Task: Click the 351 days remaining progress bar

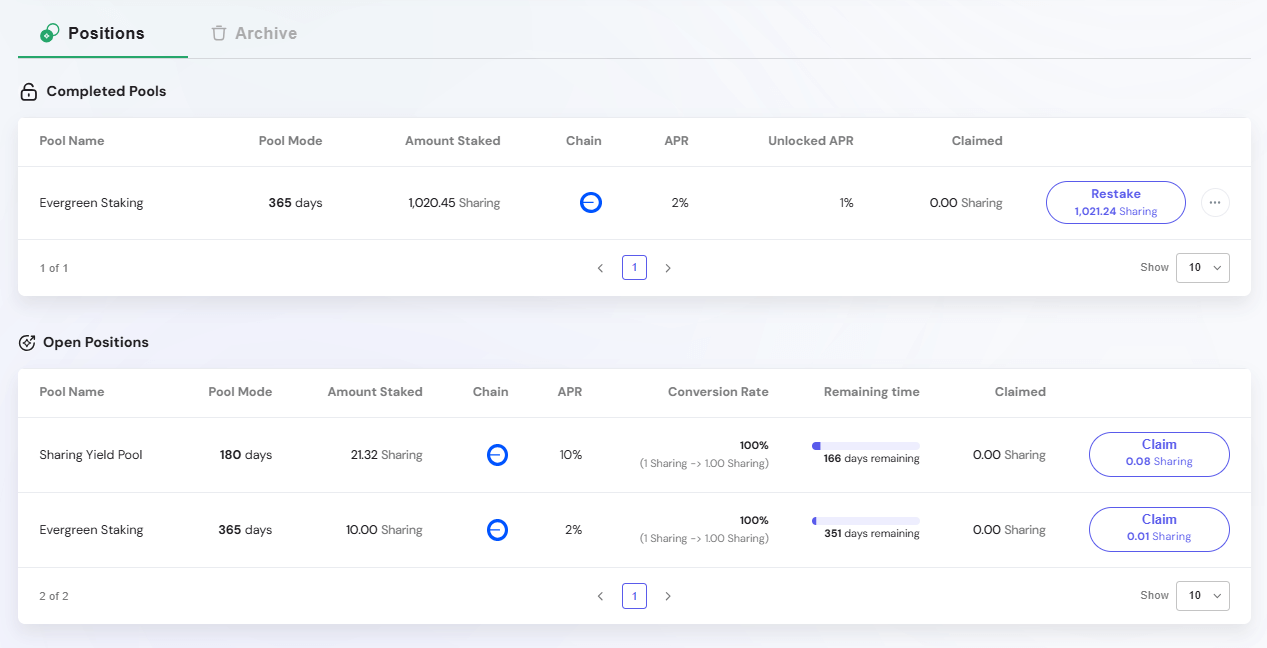Action: [x=866, y=520]
